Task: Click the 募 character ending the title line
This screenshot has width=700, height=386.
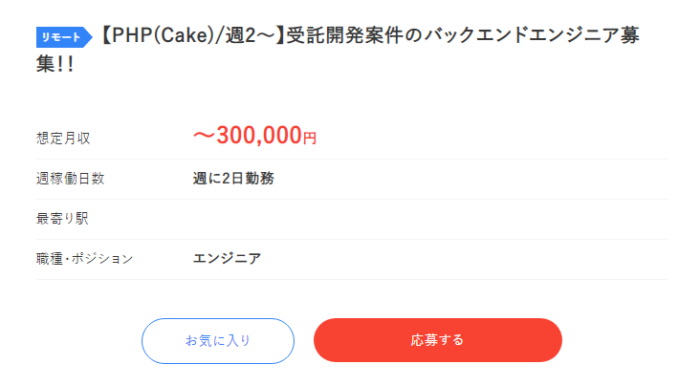Action: (629, 35)
